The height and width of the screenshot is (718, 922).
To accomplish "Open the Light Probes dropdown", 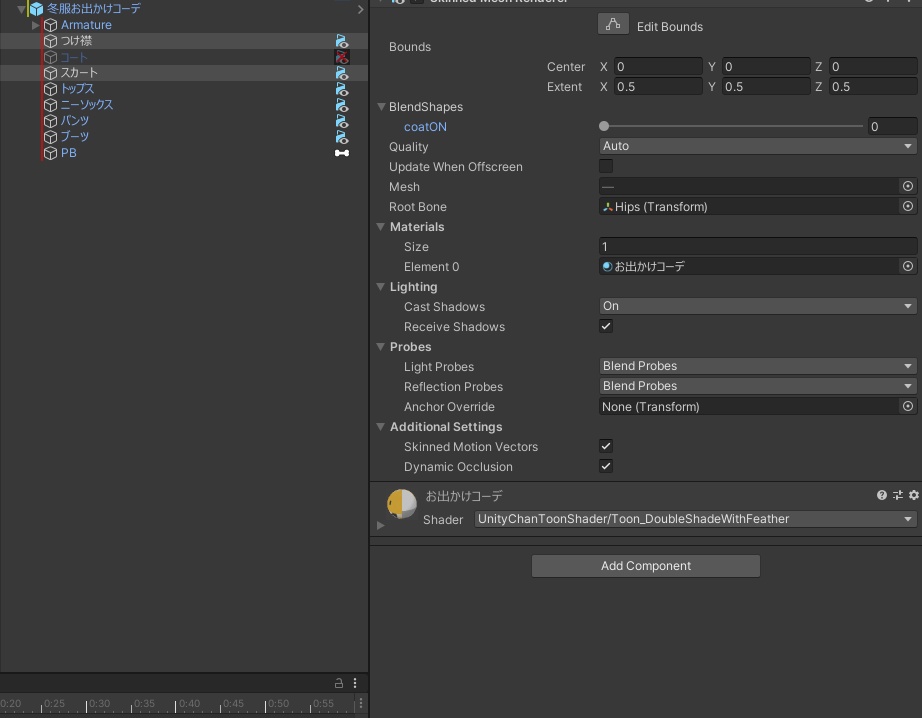I will click(757, 366).
